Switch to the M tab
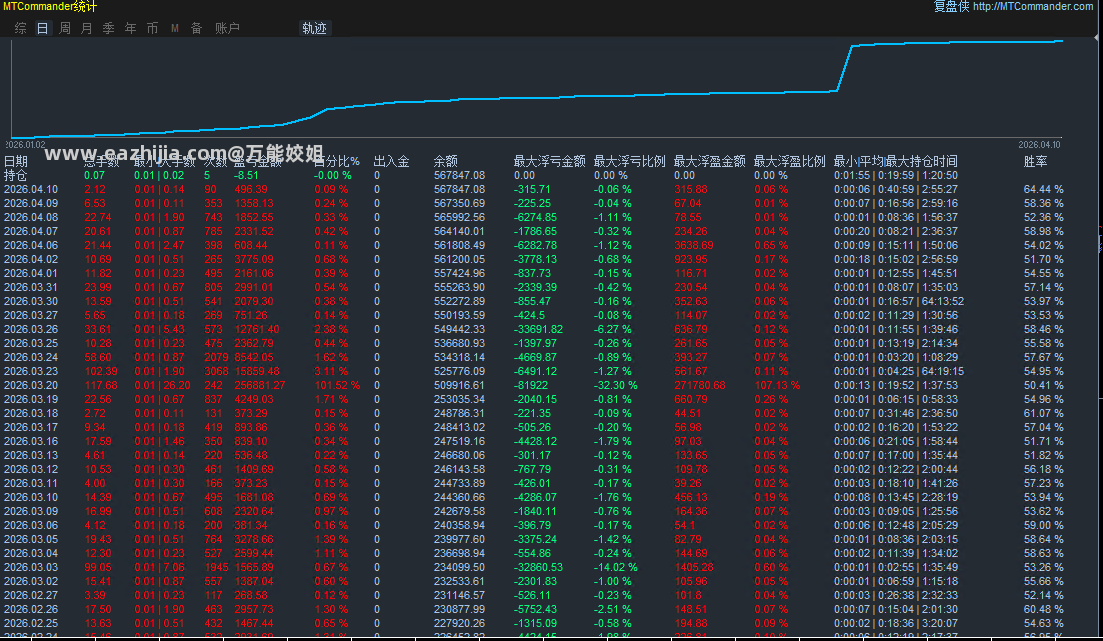Screen dimensions: 1103x641 pyautogui.click(x=174, y=28)
